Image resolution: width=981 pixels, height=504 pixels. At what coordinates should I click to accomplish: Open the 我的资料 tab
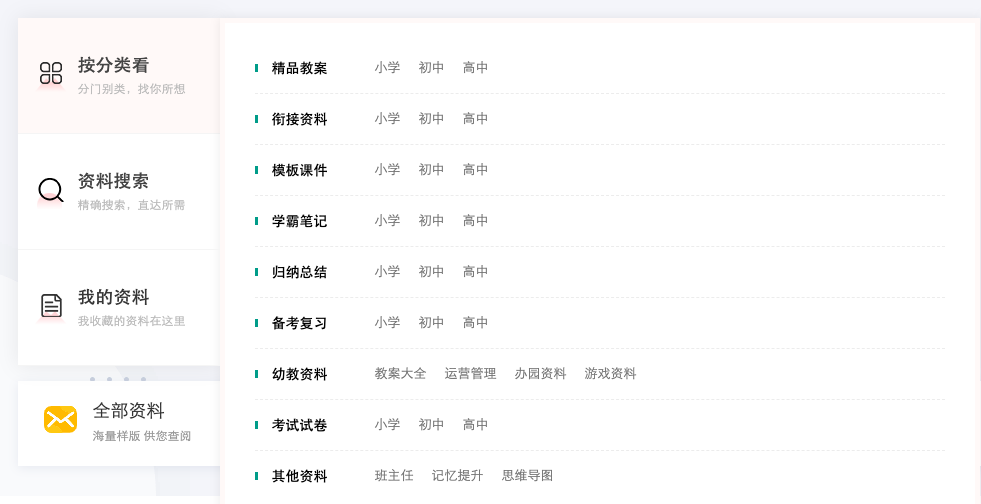pyautogui.click(x=119, y=308)
